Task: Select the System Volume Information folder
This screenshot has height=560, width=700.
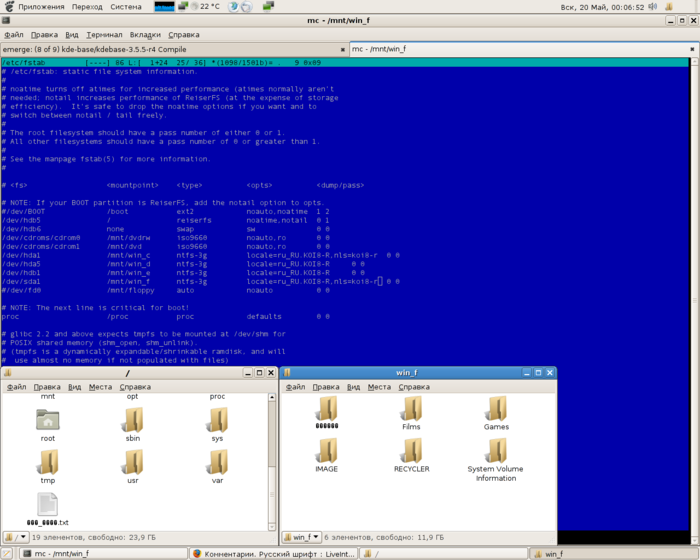Action: tap(496, 451)
